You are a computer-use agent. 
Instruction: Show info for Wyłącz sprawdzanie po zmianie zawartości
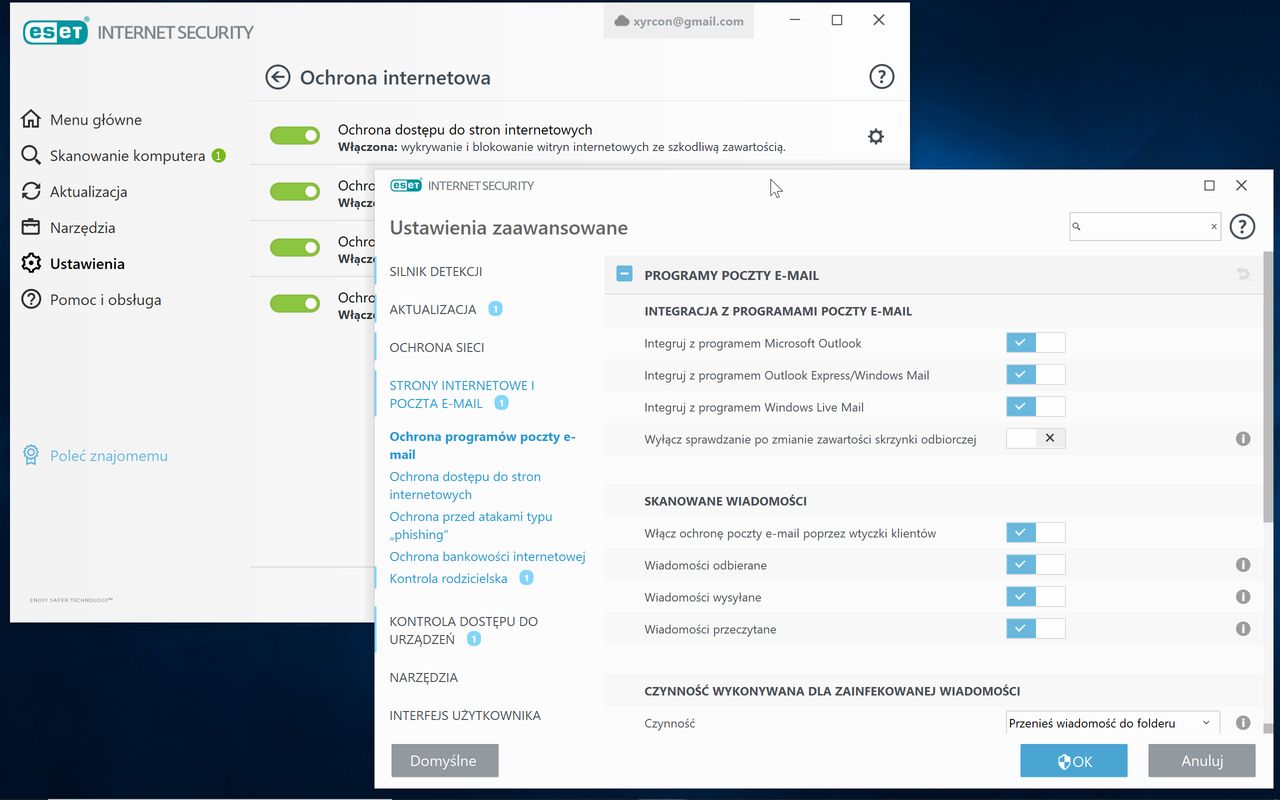point(1243,438)
